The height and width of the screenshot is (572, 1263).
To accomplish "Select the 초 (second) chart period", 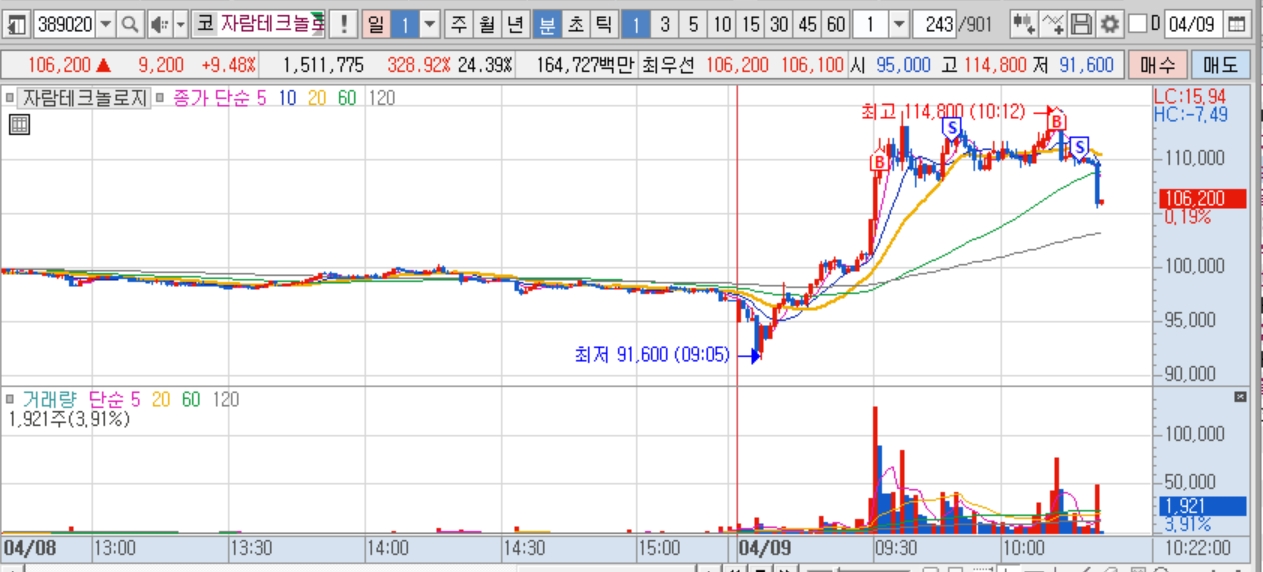I will (x=576, y=23).
